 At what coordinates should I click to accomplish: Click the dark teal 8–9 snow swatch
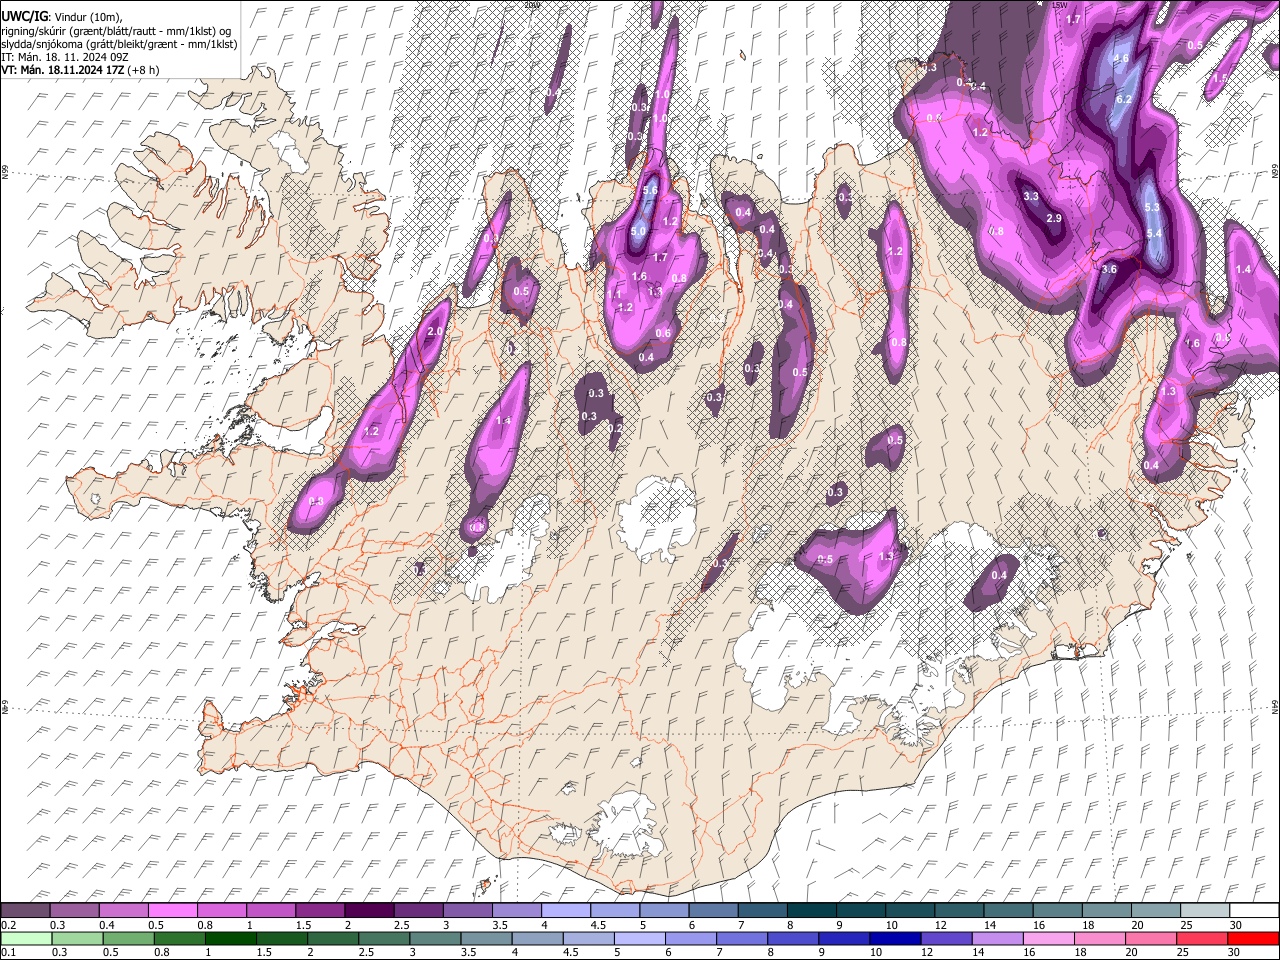coord(812,911)
